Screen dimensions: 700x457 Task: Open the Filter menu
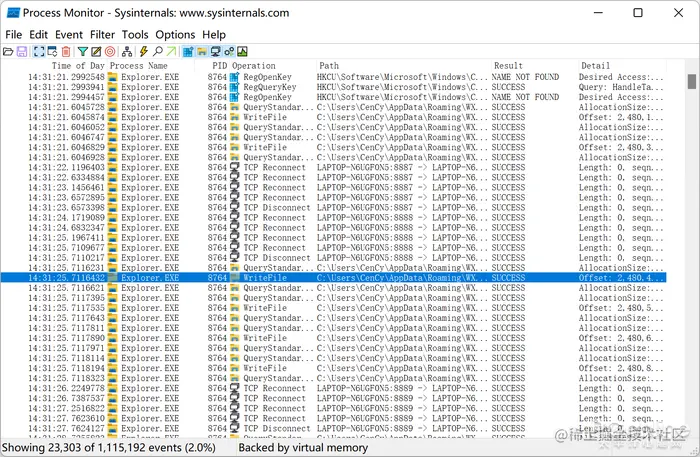(x=102, y=35)
